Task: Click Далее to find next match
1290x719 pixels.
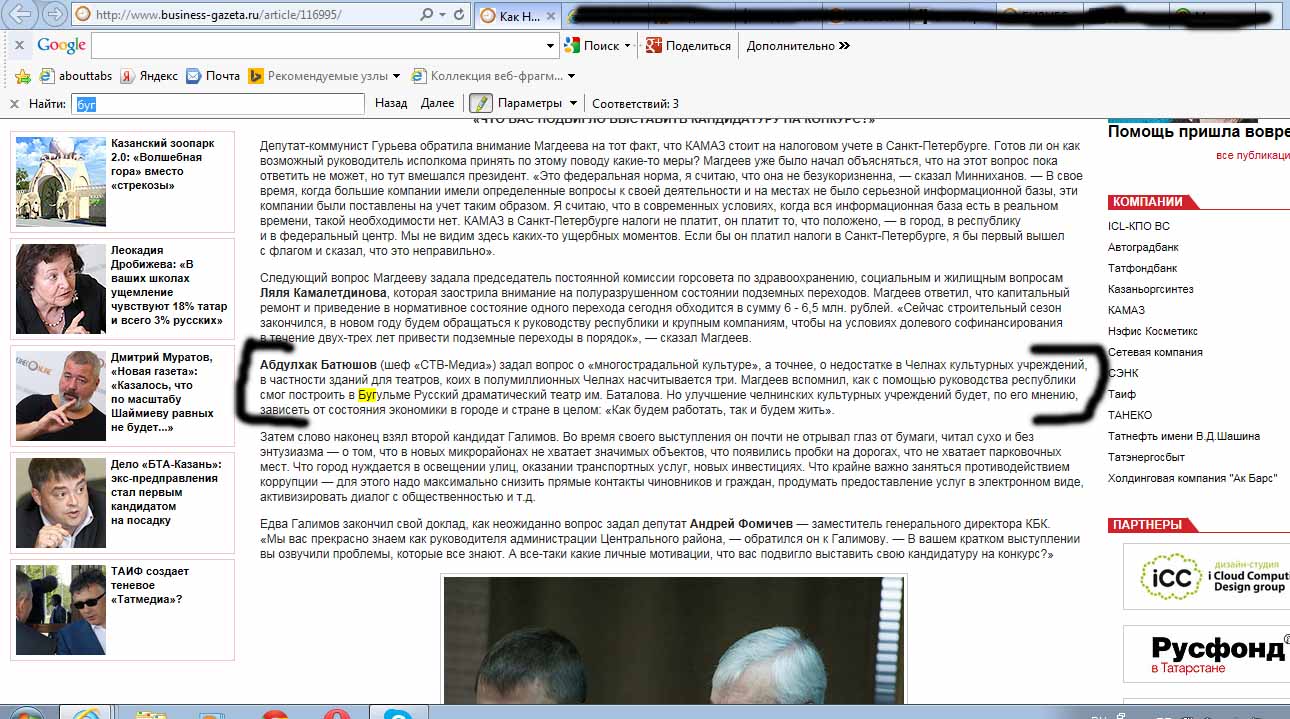Action: coord(437,103)
